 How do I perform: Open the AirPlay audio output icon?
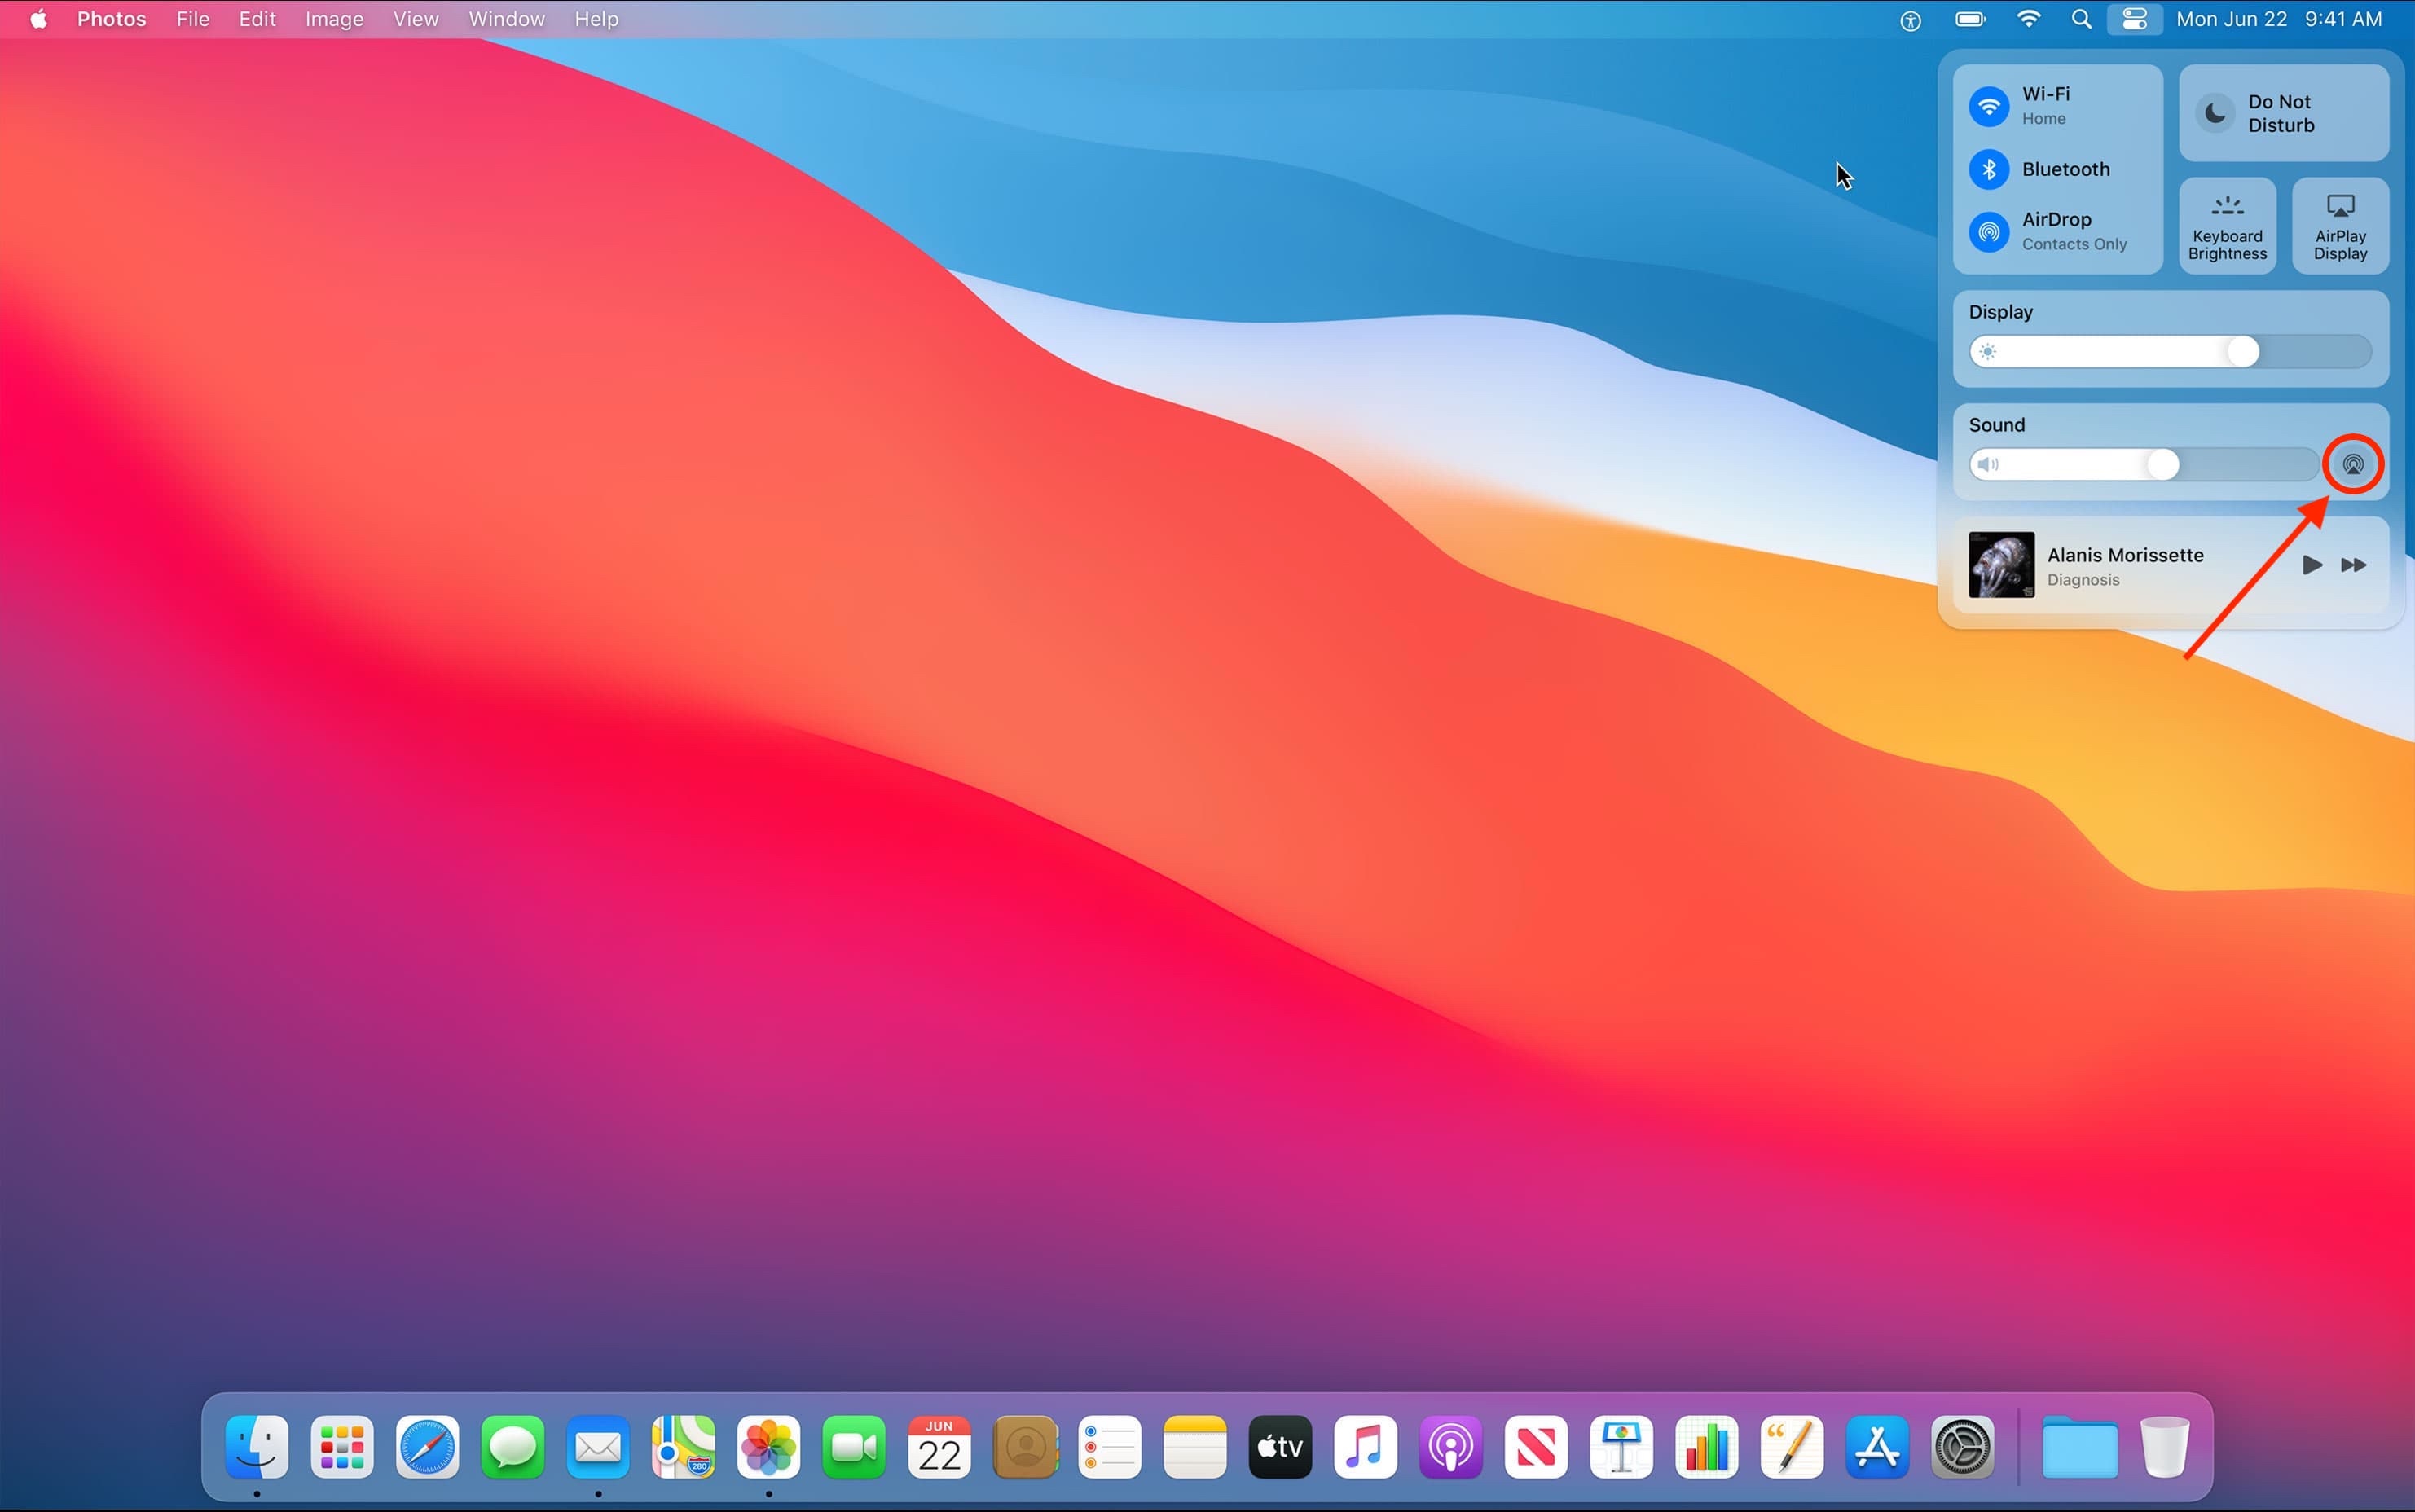pyautogui.click(x=2352, y=464)
